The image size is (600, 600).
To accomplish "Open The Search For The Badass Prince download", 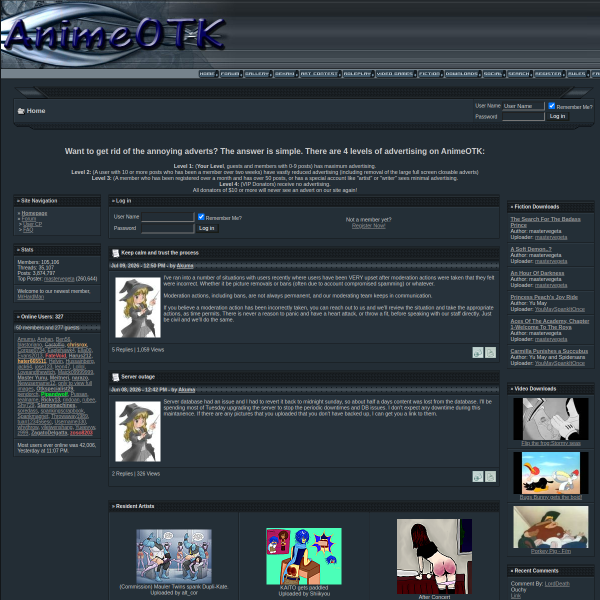I will tap(545, 222).
